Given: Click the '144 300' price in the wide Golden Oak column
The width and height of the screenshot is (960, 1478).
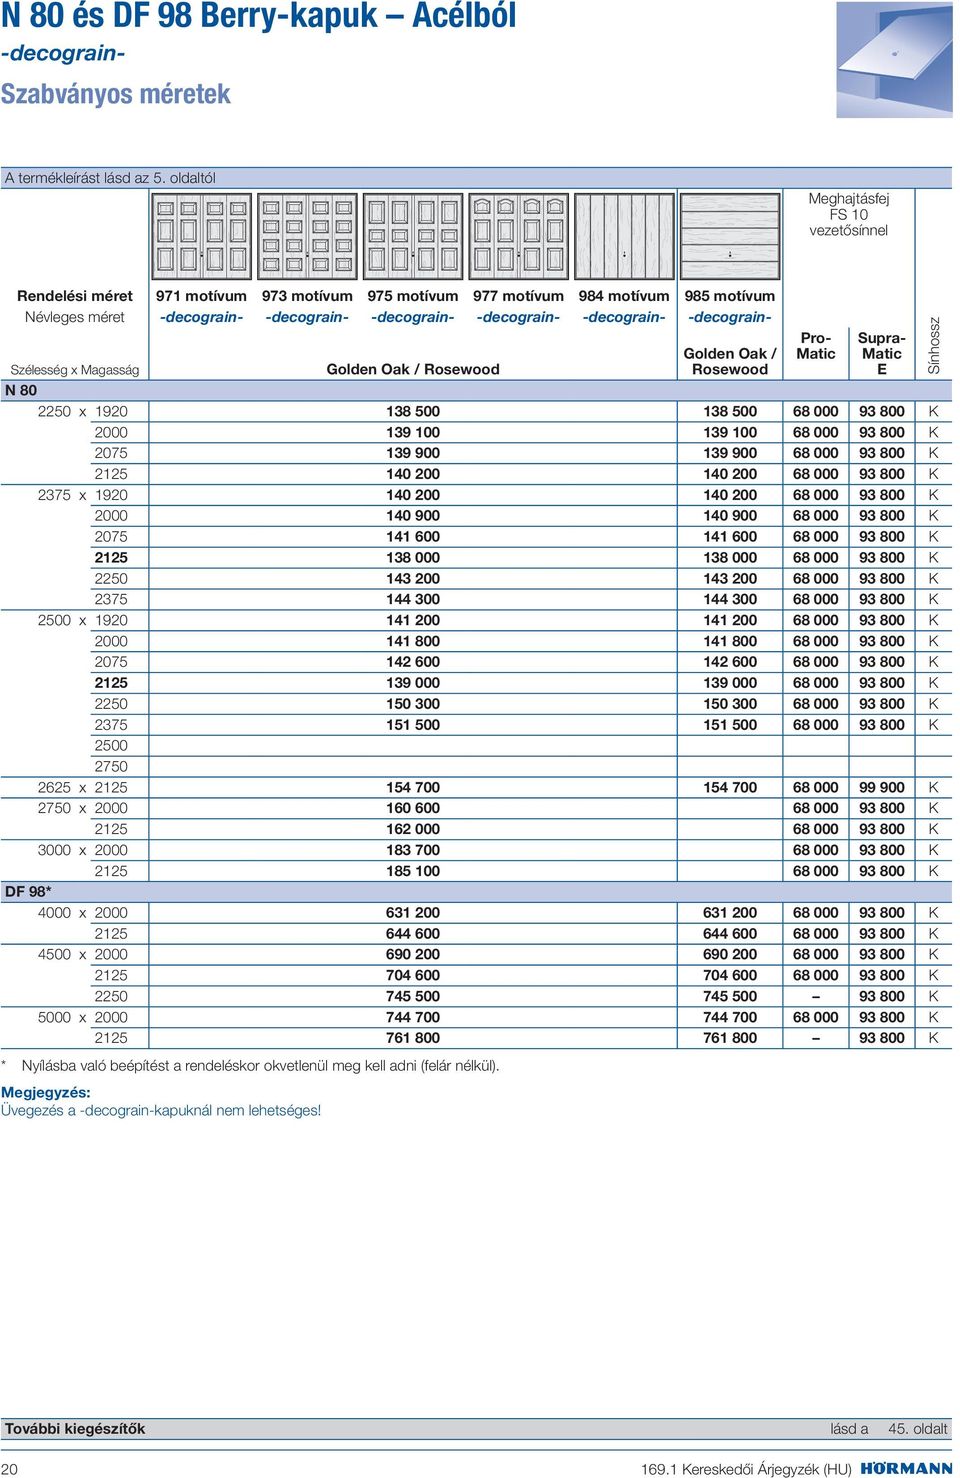Looking at the screenshot, I should tap(413, 599).
